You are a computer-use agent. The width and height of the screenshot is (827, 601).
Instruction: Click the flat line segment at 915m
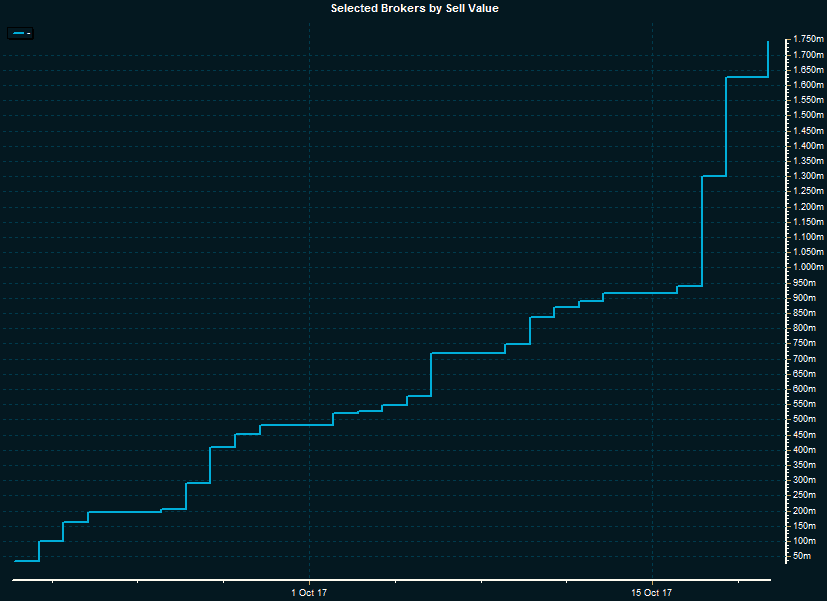(640, 293)
